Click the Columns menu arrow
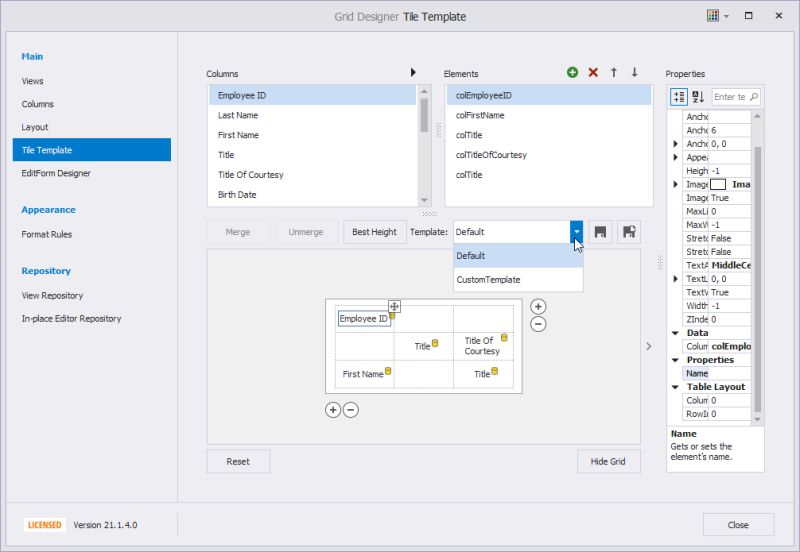The height and width of the screenshot is (552, 800). tap(413, 72)
